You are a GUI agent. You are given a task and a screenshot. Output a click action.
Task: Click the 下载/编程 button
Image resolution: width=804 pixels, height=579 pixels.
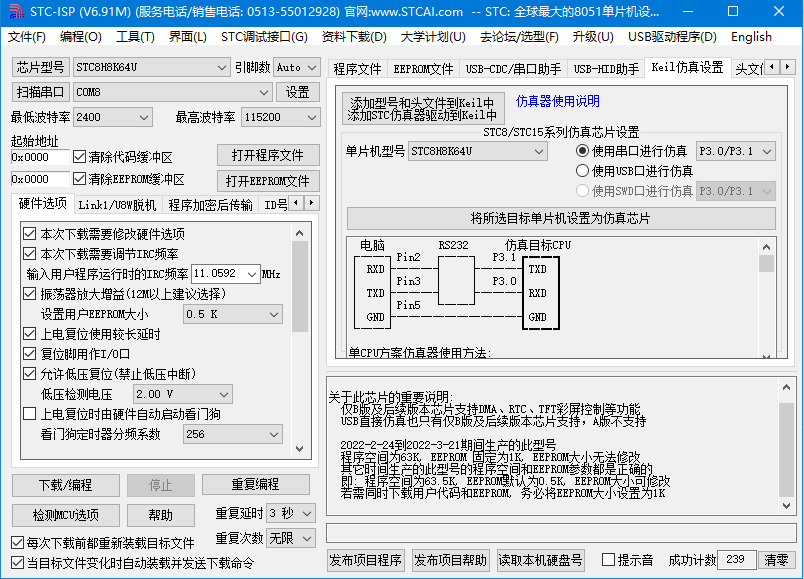point(64,485)
